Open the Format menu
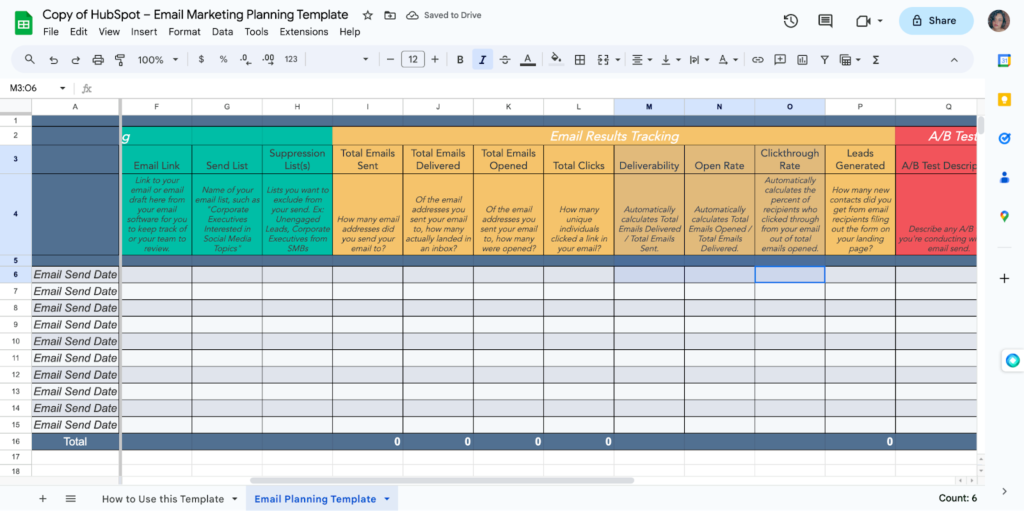1024x511 pixels. click(183, 31)
